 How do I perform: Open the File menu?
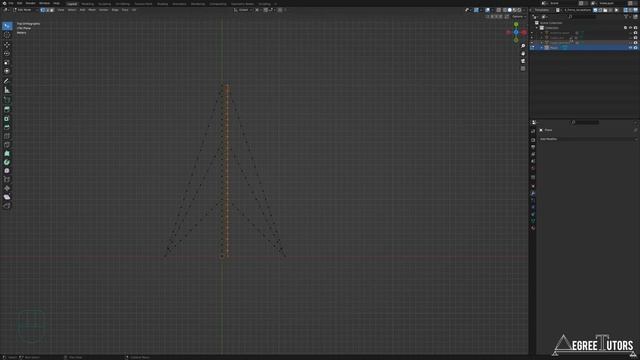[x=11, y=3]
